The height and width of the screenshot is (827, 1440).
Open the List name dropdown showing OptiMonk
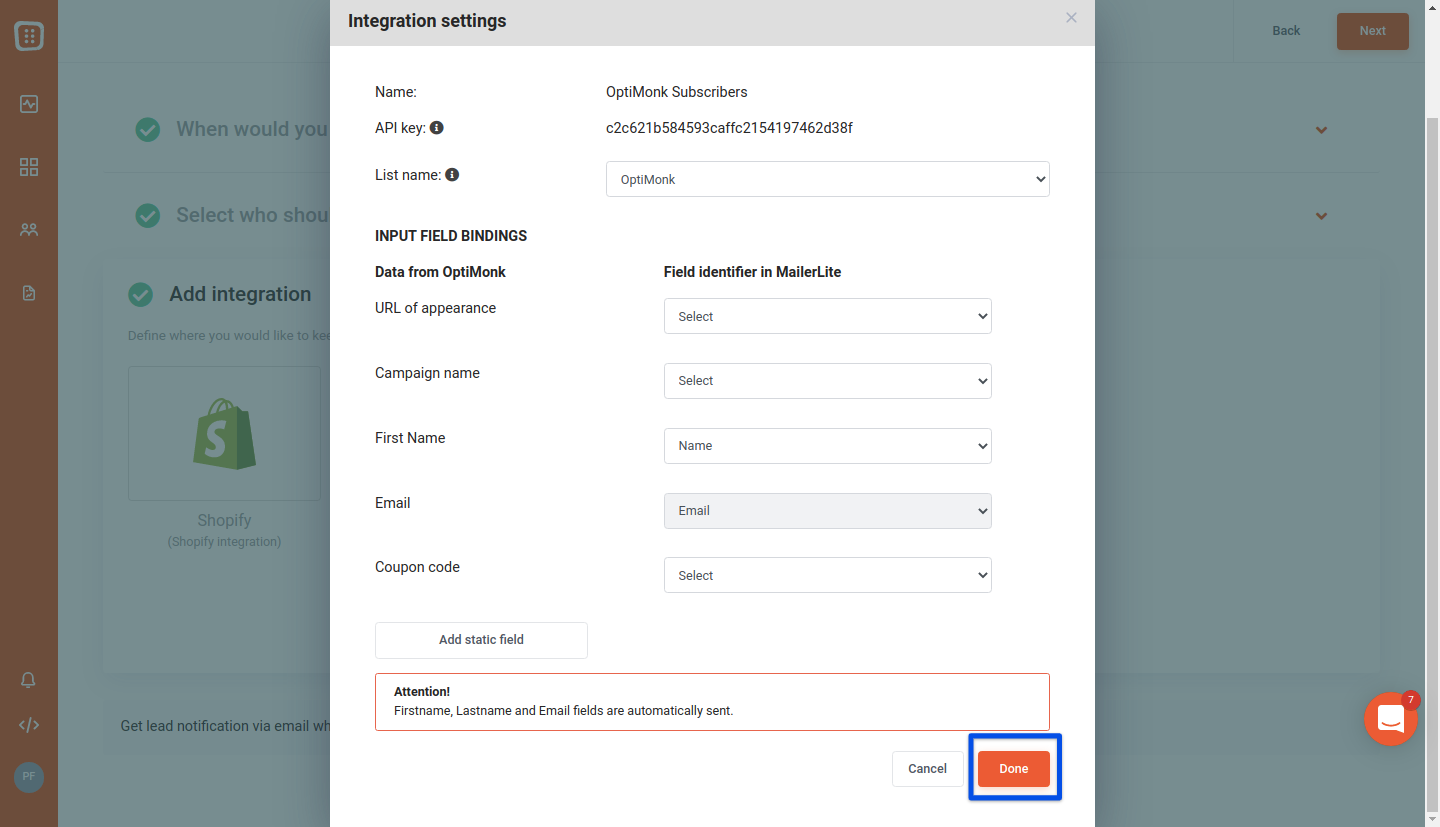[828, 179]
